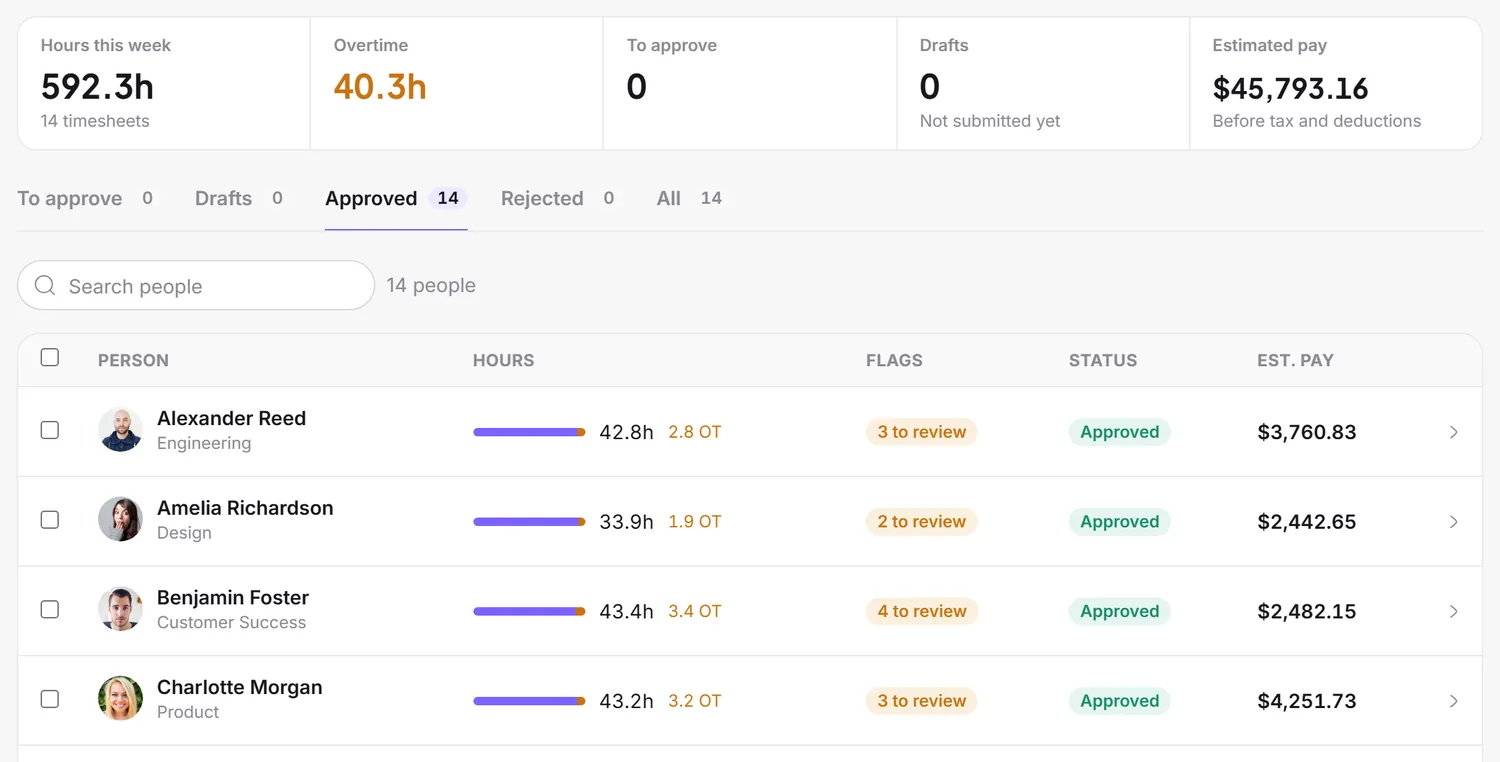
Task: Check the box for Alexander Reed
Action: pos(49,430)
